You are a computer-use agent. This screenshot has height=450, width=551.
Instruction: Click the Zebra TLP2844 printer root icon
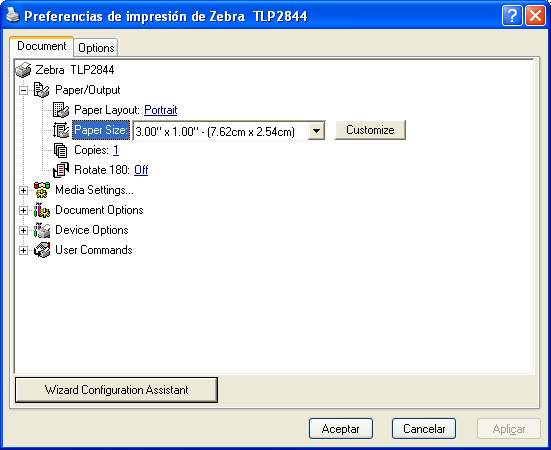23,70
